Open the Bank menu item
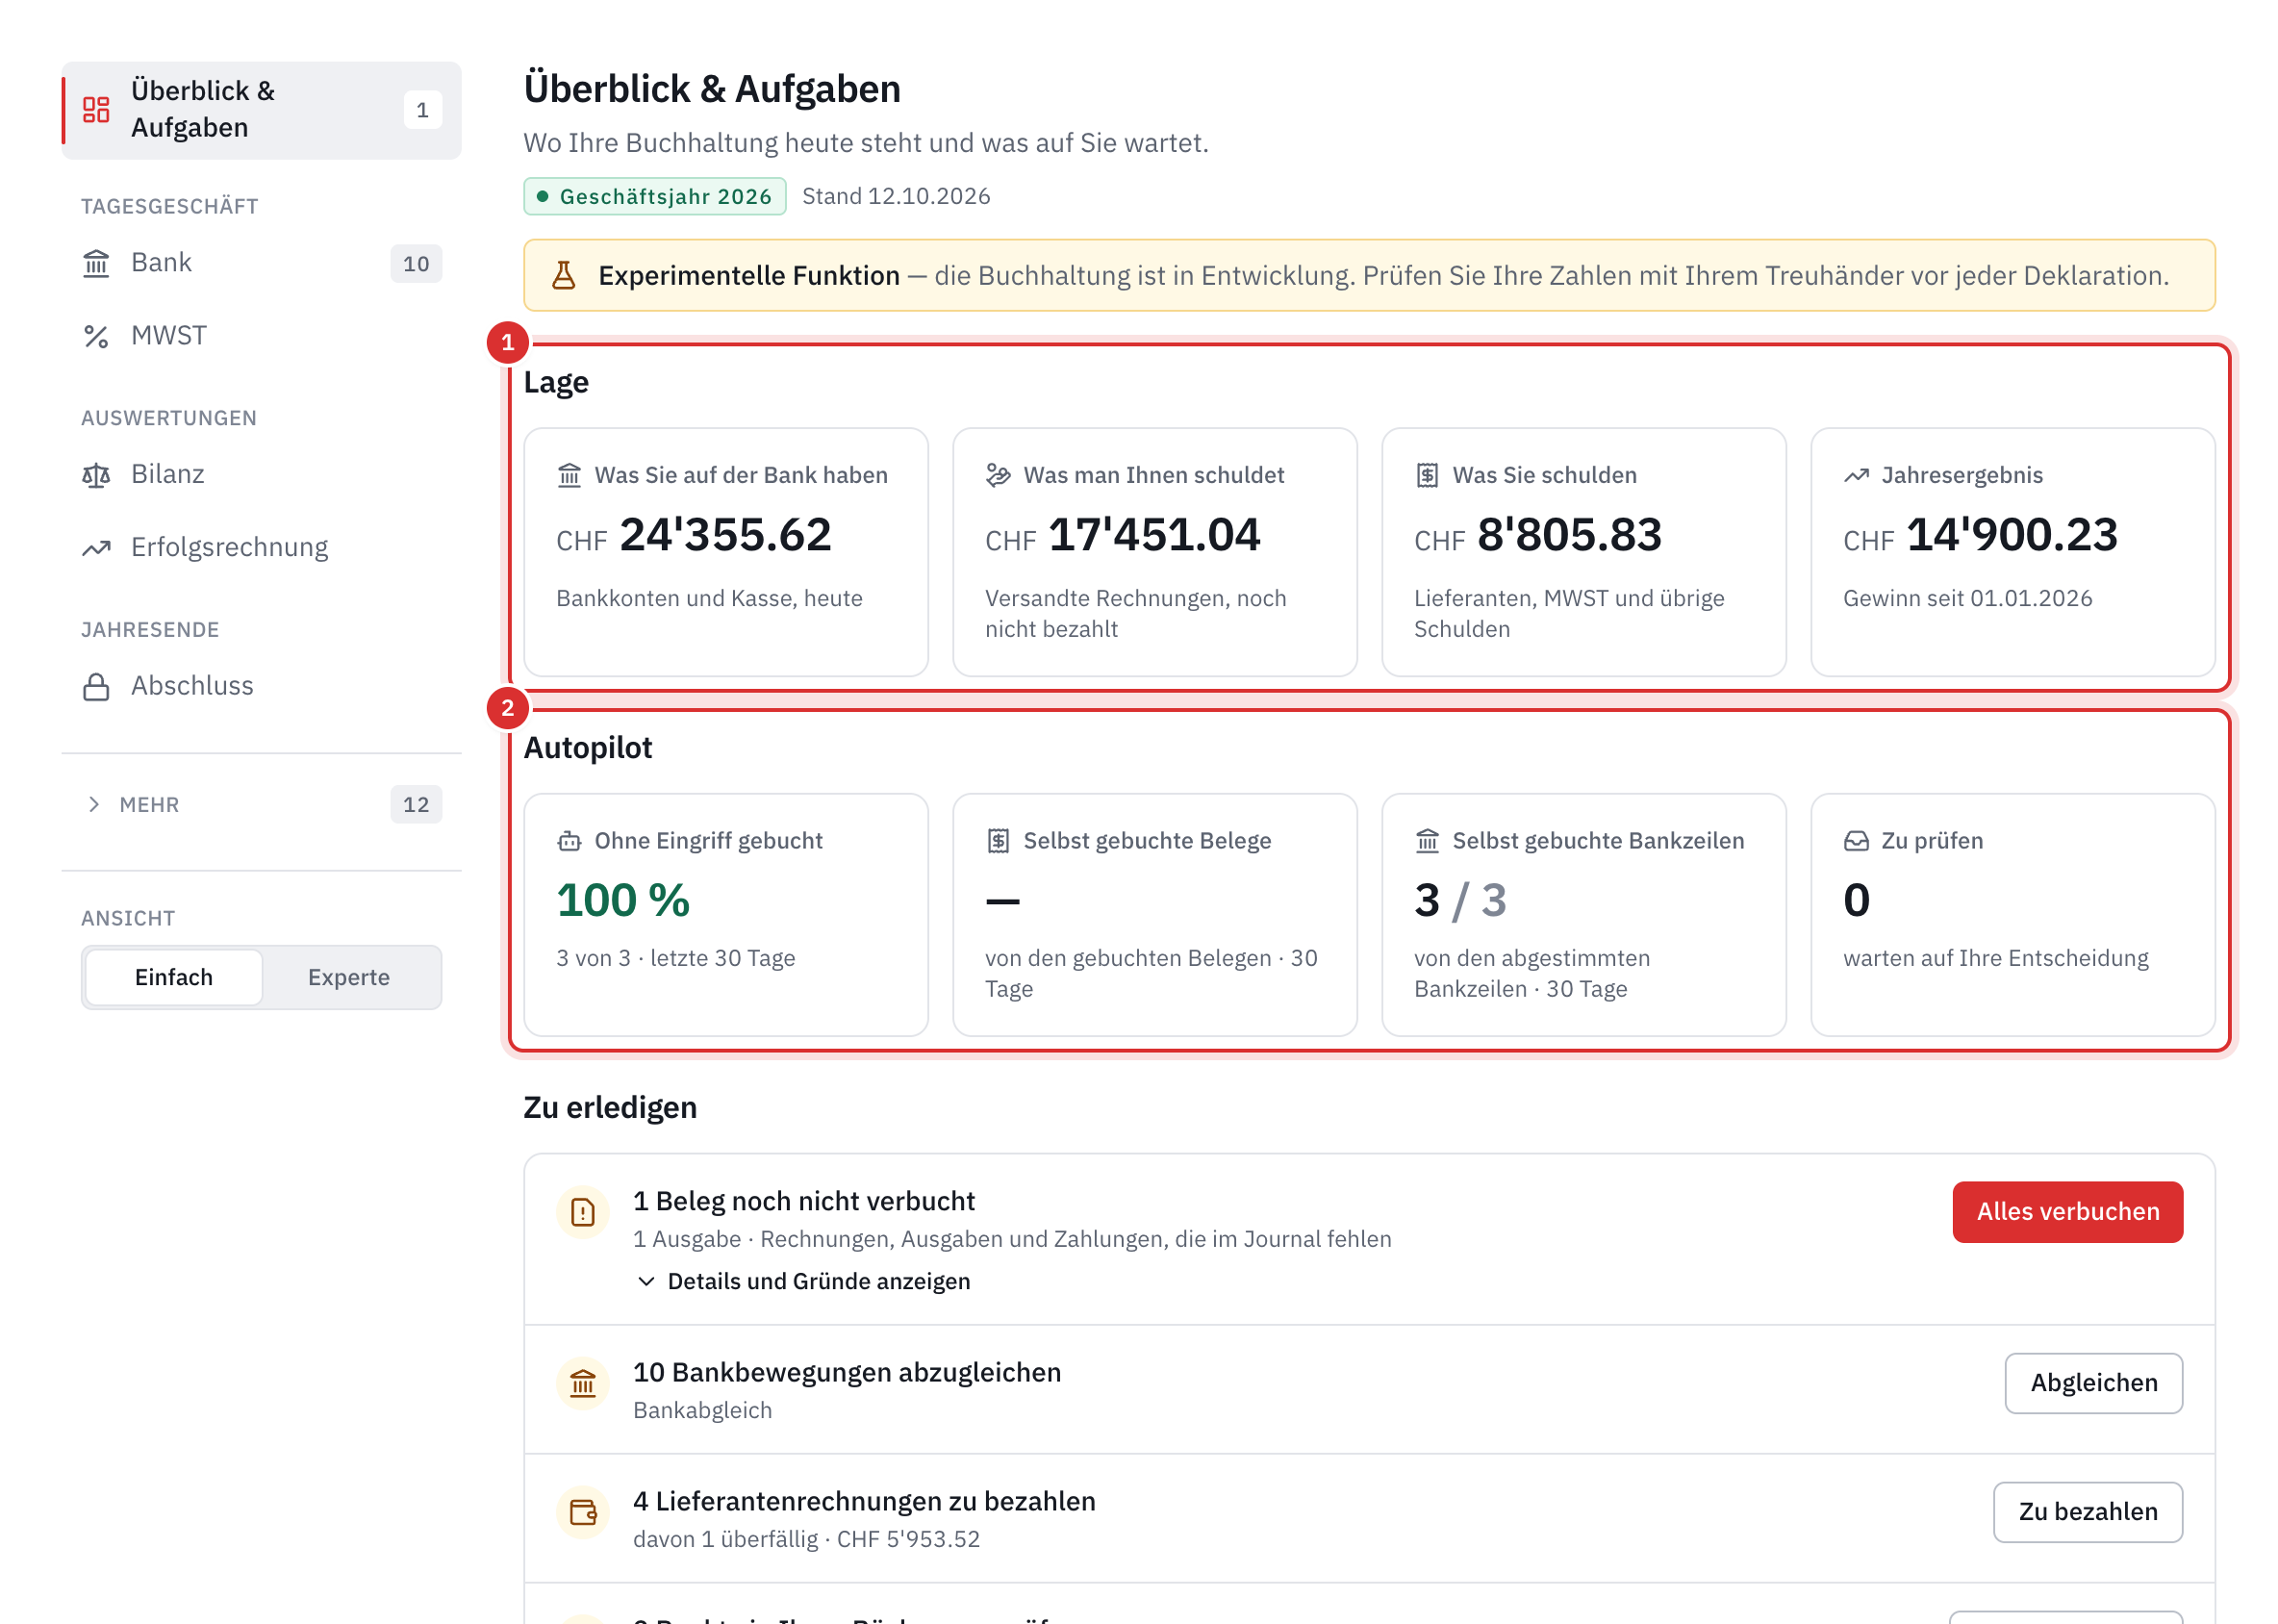The height and width of the screenshot is (1624, 2278). (x=262, y=263)
